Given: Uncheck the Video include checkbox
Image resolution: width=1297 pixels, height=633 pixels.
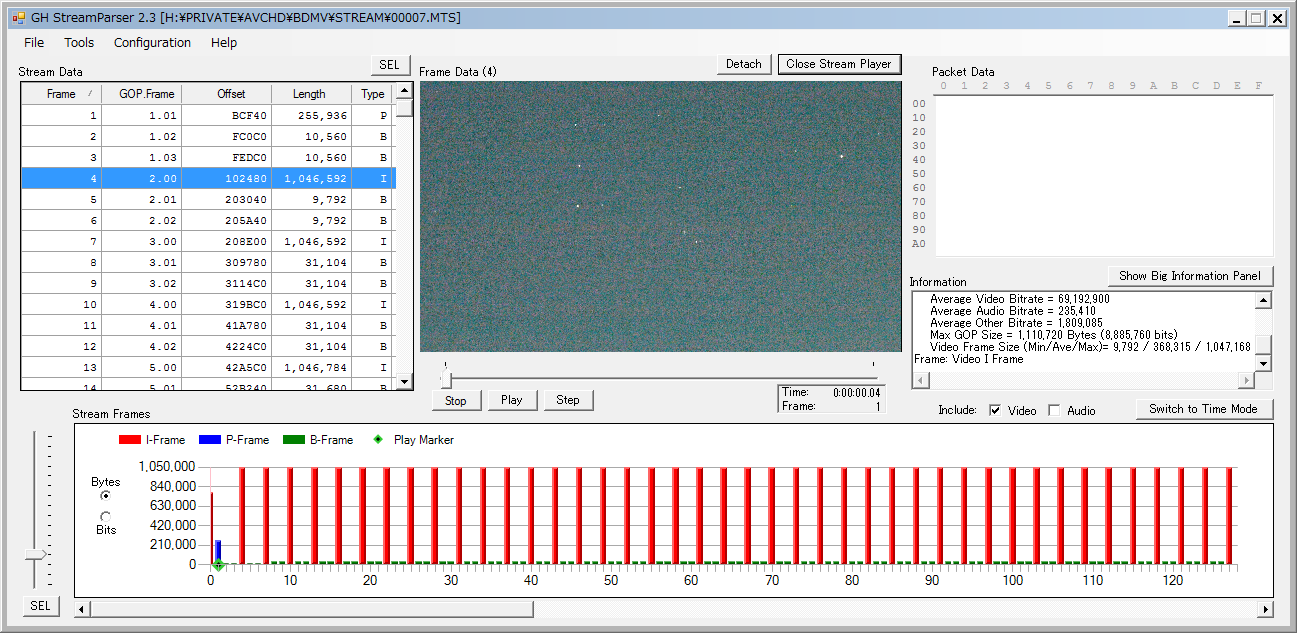Looking at the screenshot, I should click(995, 410).
